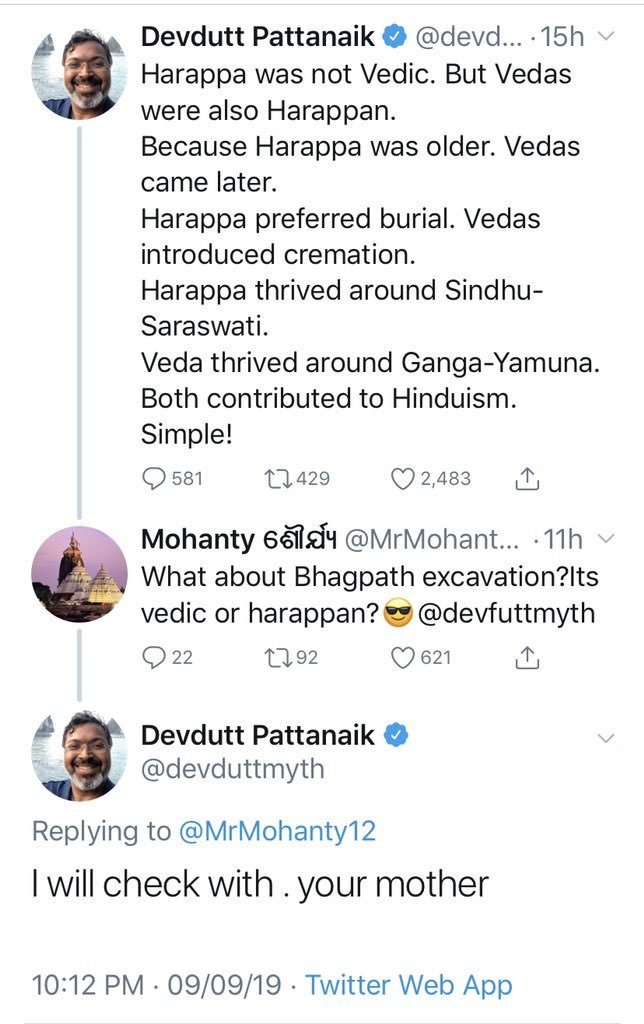This screenshot has height=1024, width=644.
Task: Open the Twitter Web App source link
Action: [408, 985]
